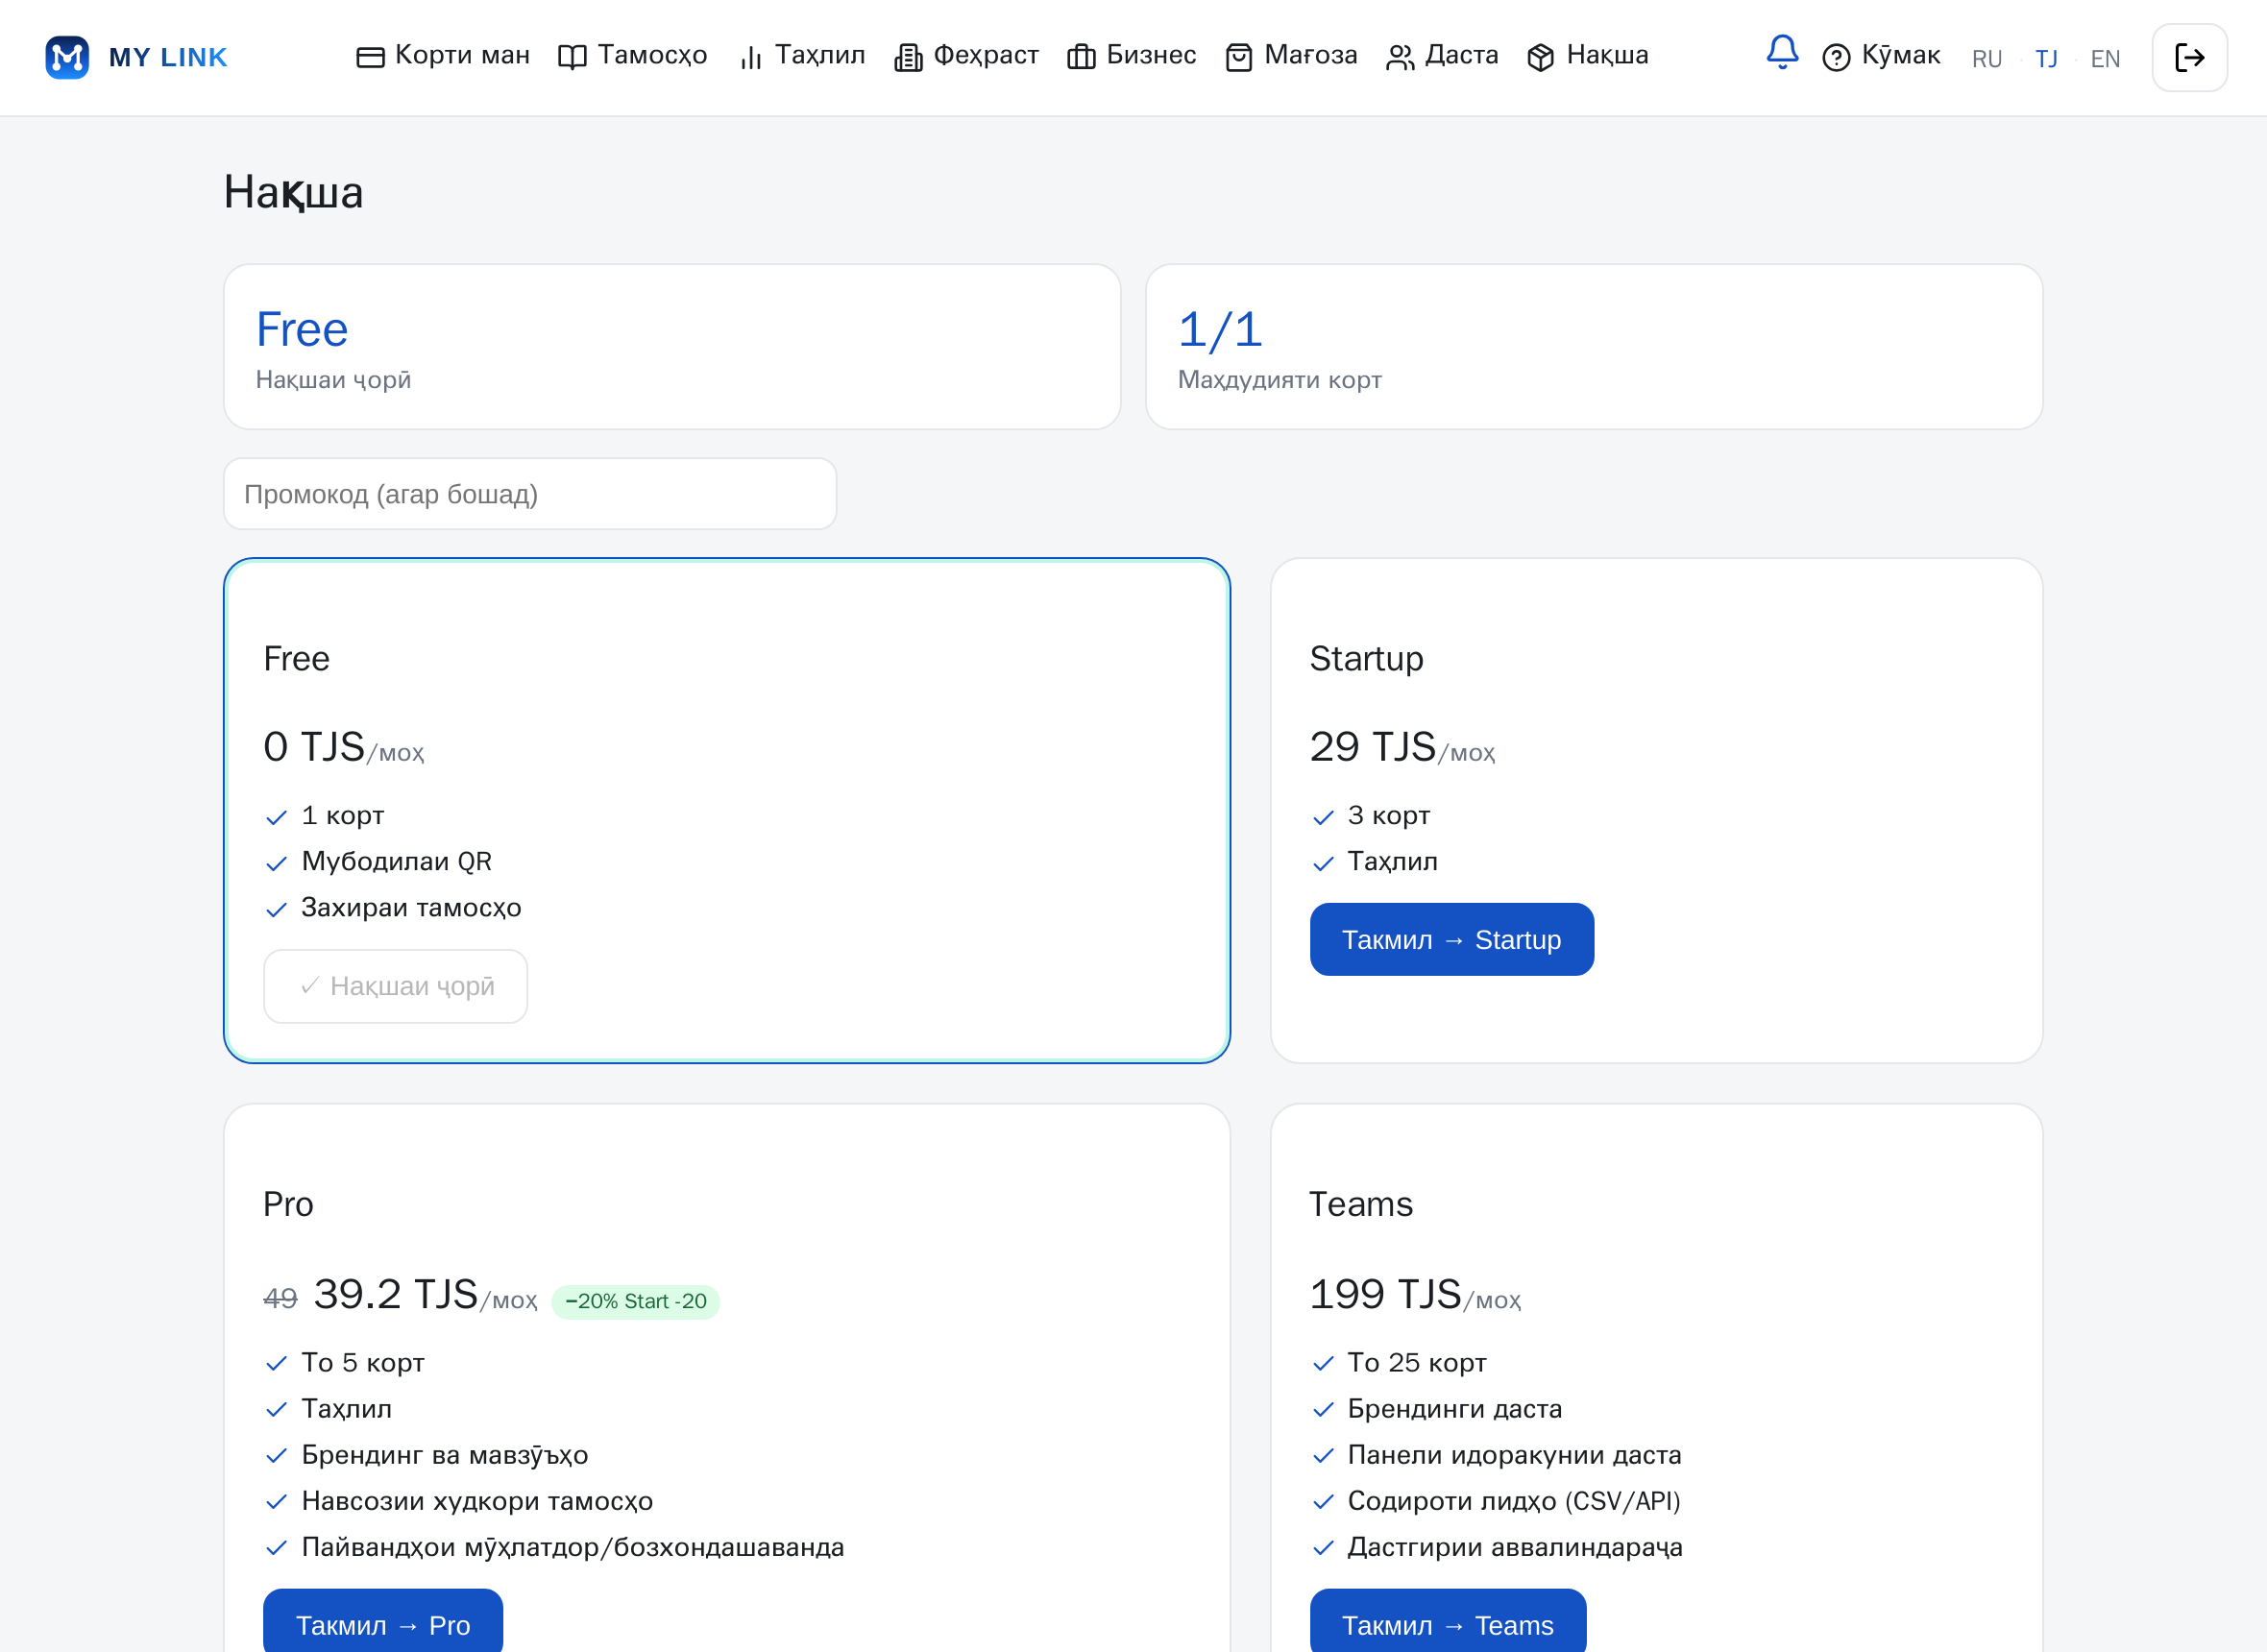
Task: Click the package icon beside Нақша
Action: [1540, 58]
